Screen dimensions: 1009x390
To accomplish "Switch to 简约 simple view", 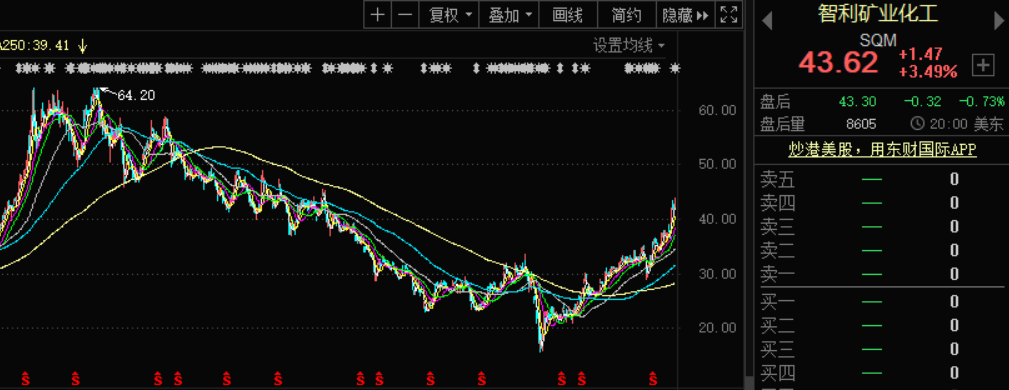I will tap(626, 14).
